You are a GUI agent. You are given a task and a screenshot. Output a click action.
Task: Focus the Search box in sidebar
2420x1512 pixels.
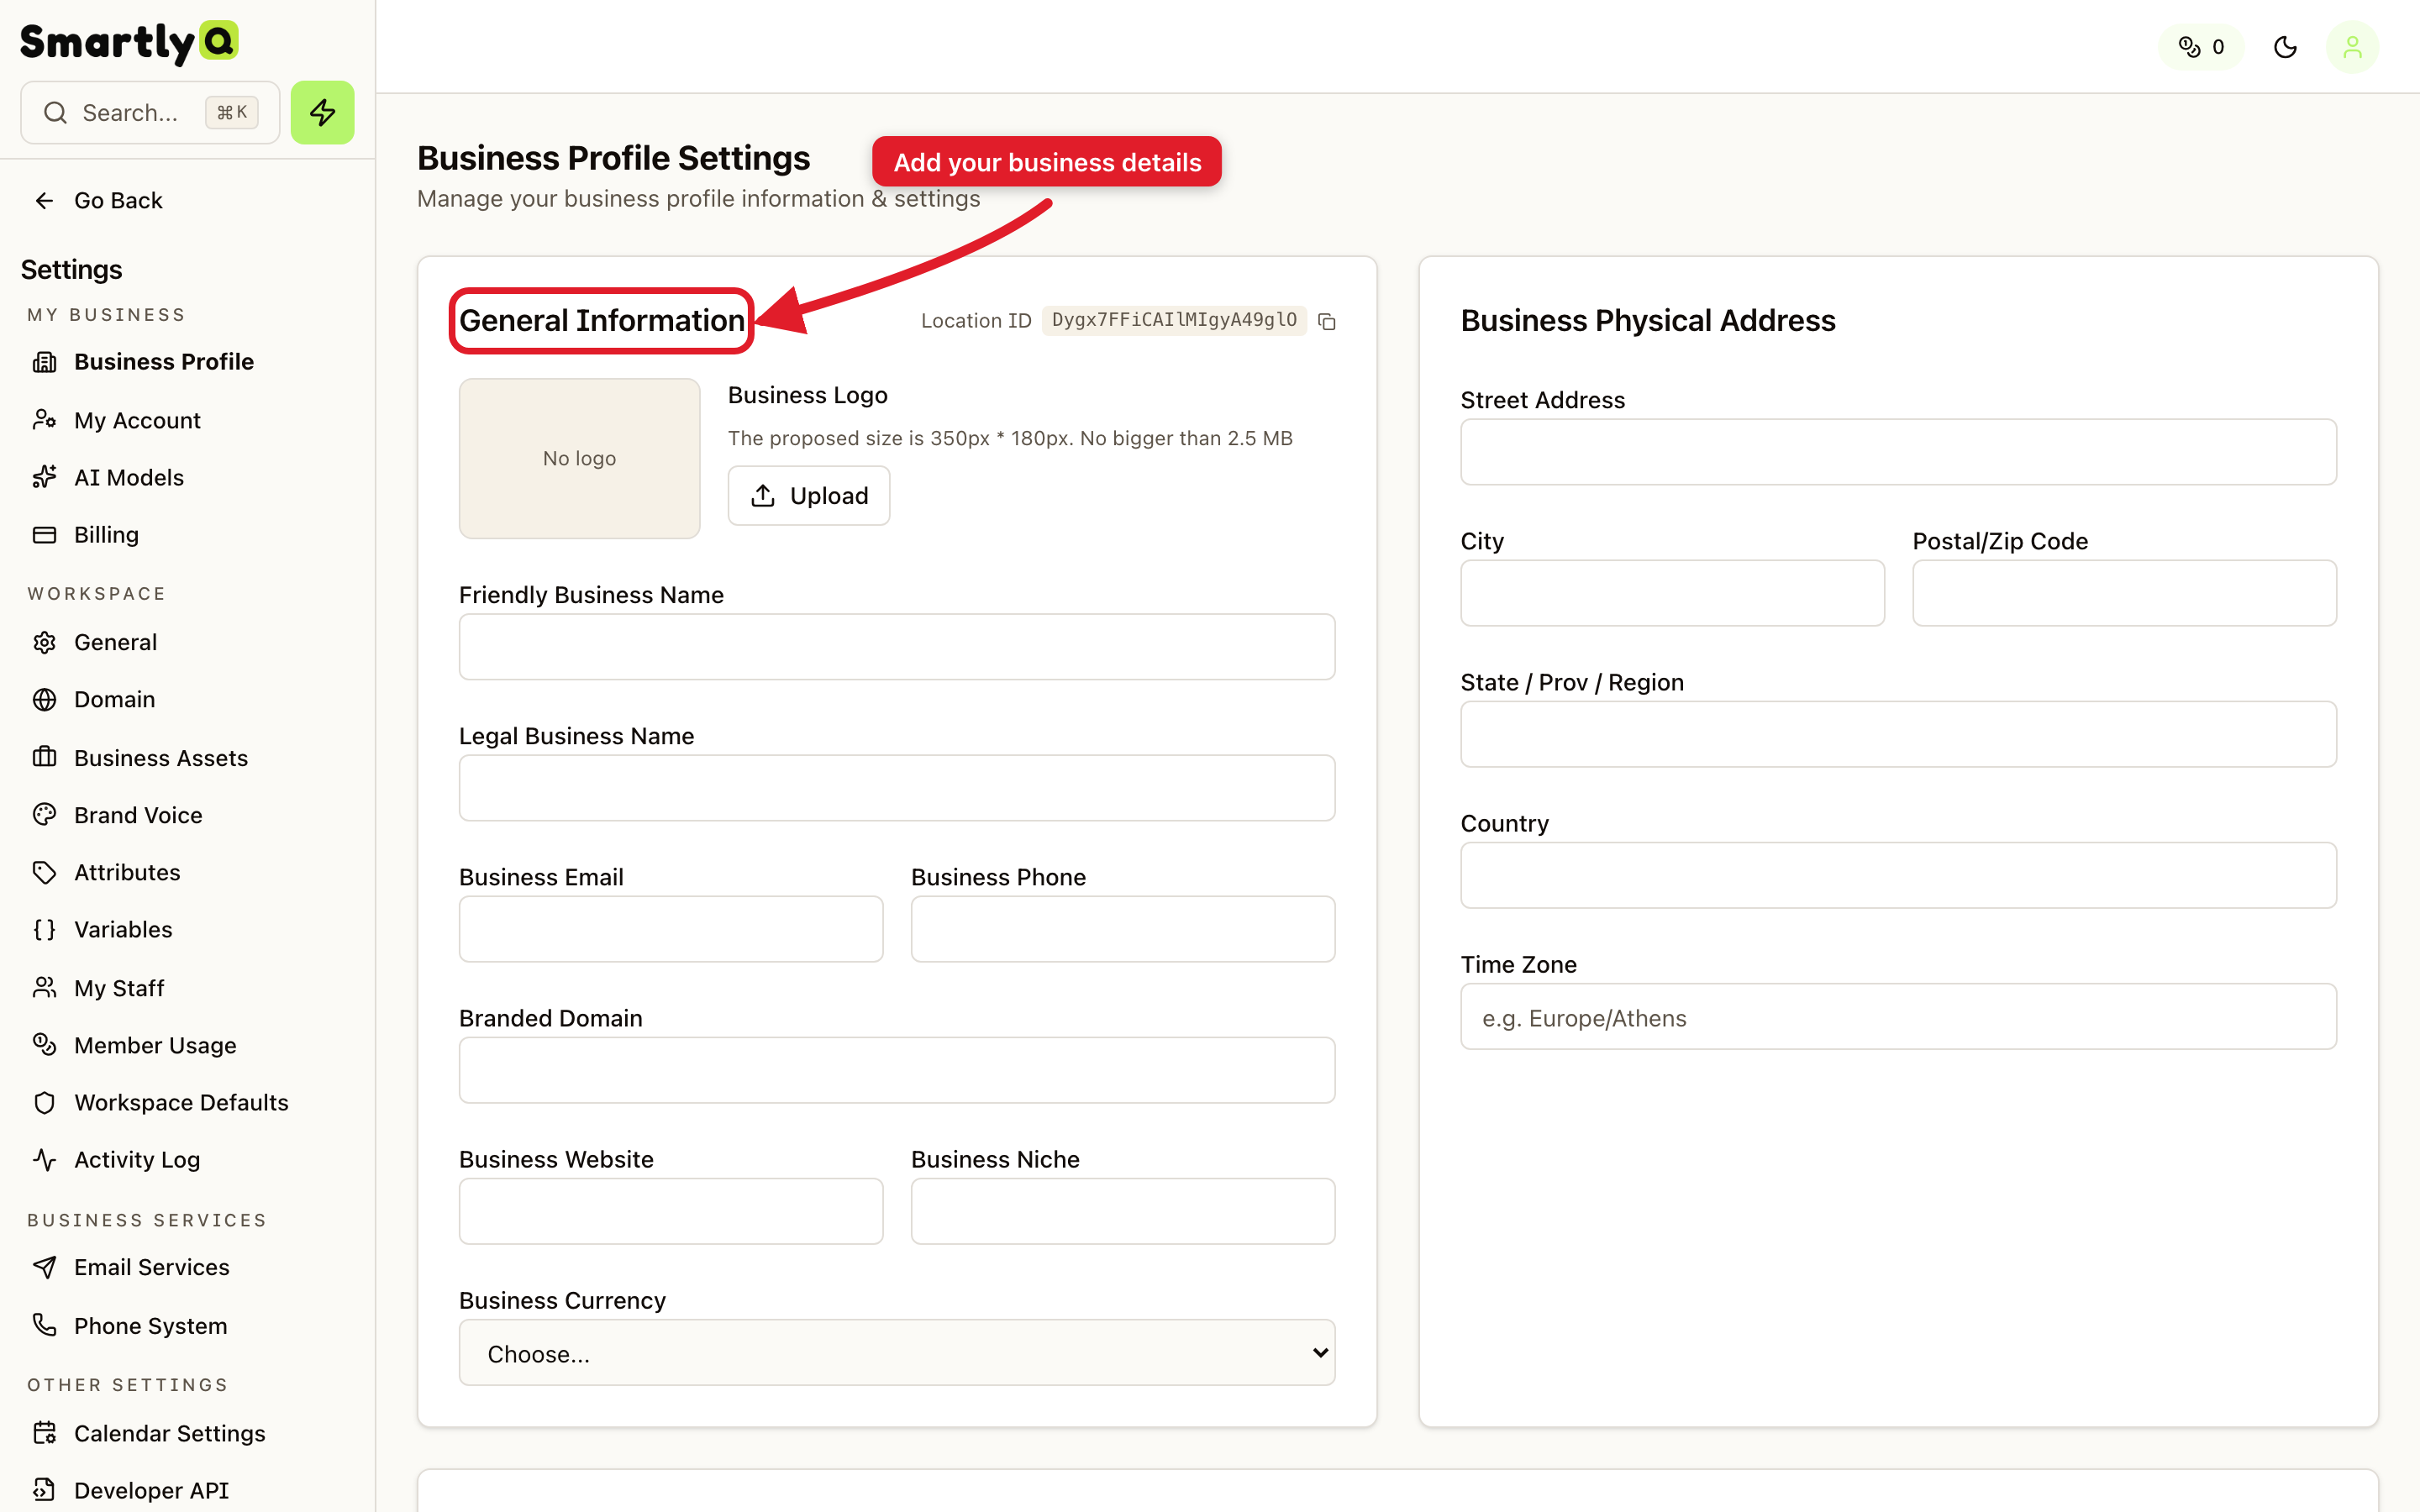point(150,113)
